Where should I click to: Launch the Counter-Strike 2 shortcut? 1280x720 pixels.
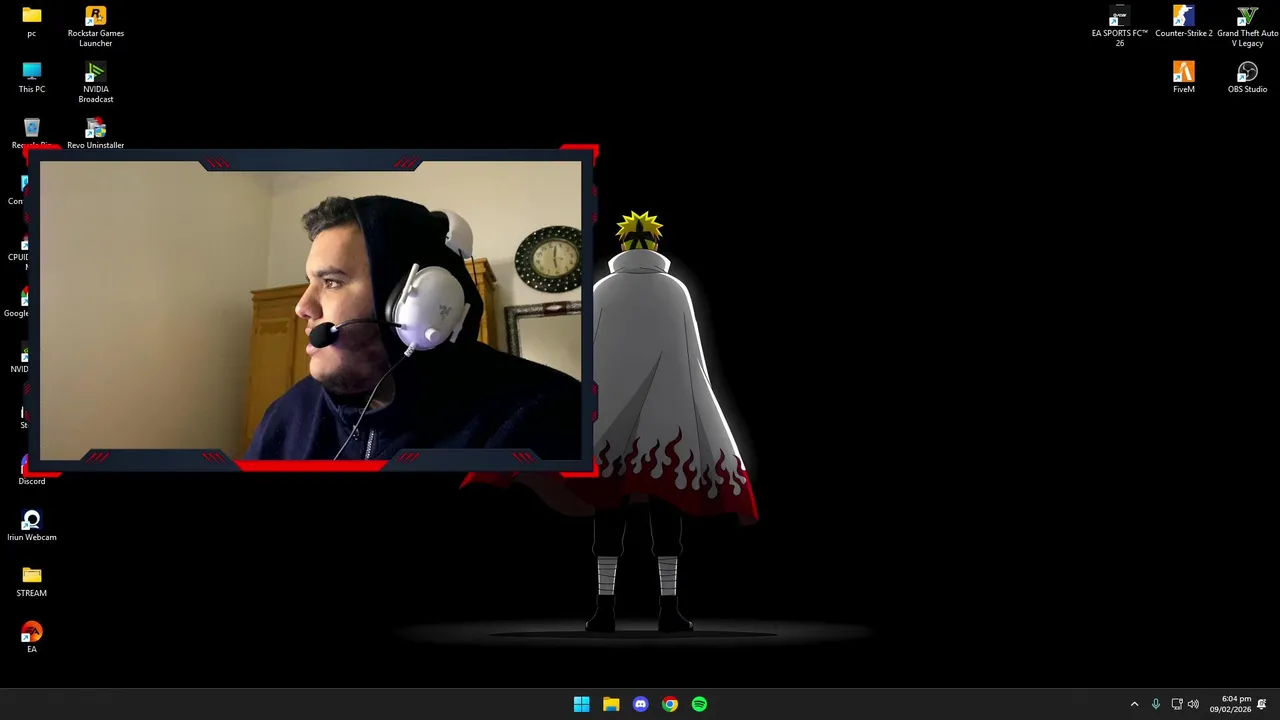point(1184,22)
